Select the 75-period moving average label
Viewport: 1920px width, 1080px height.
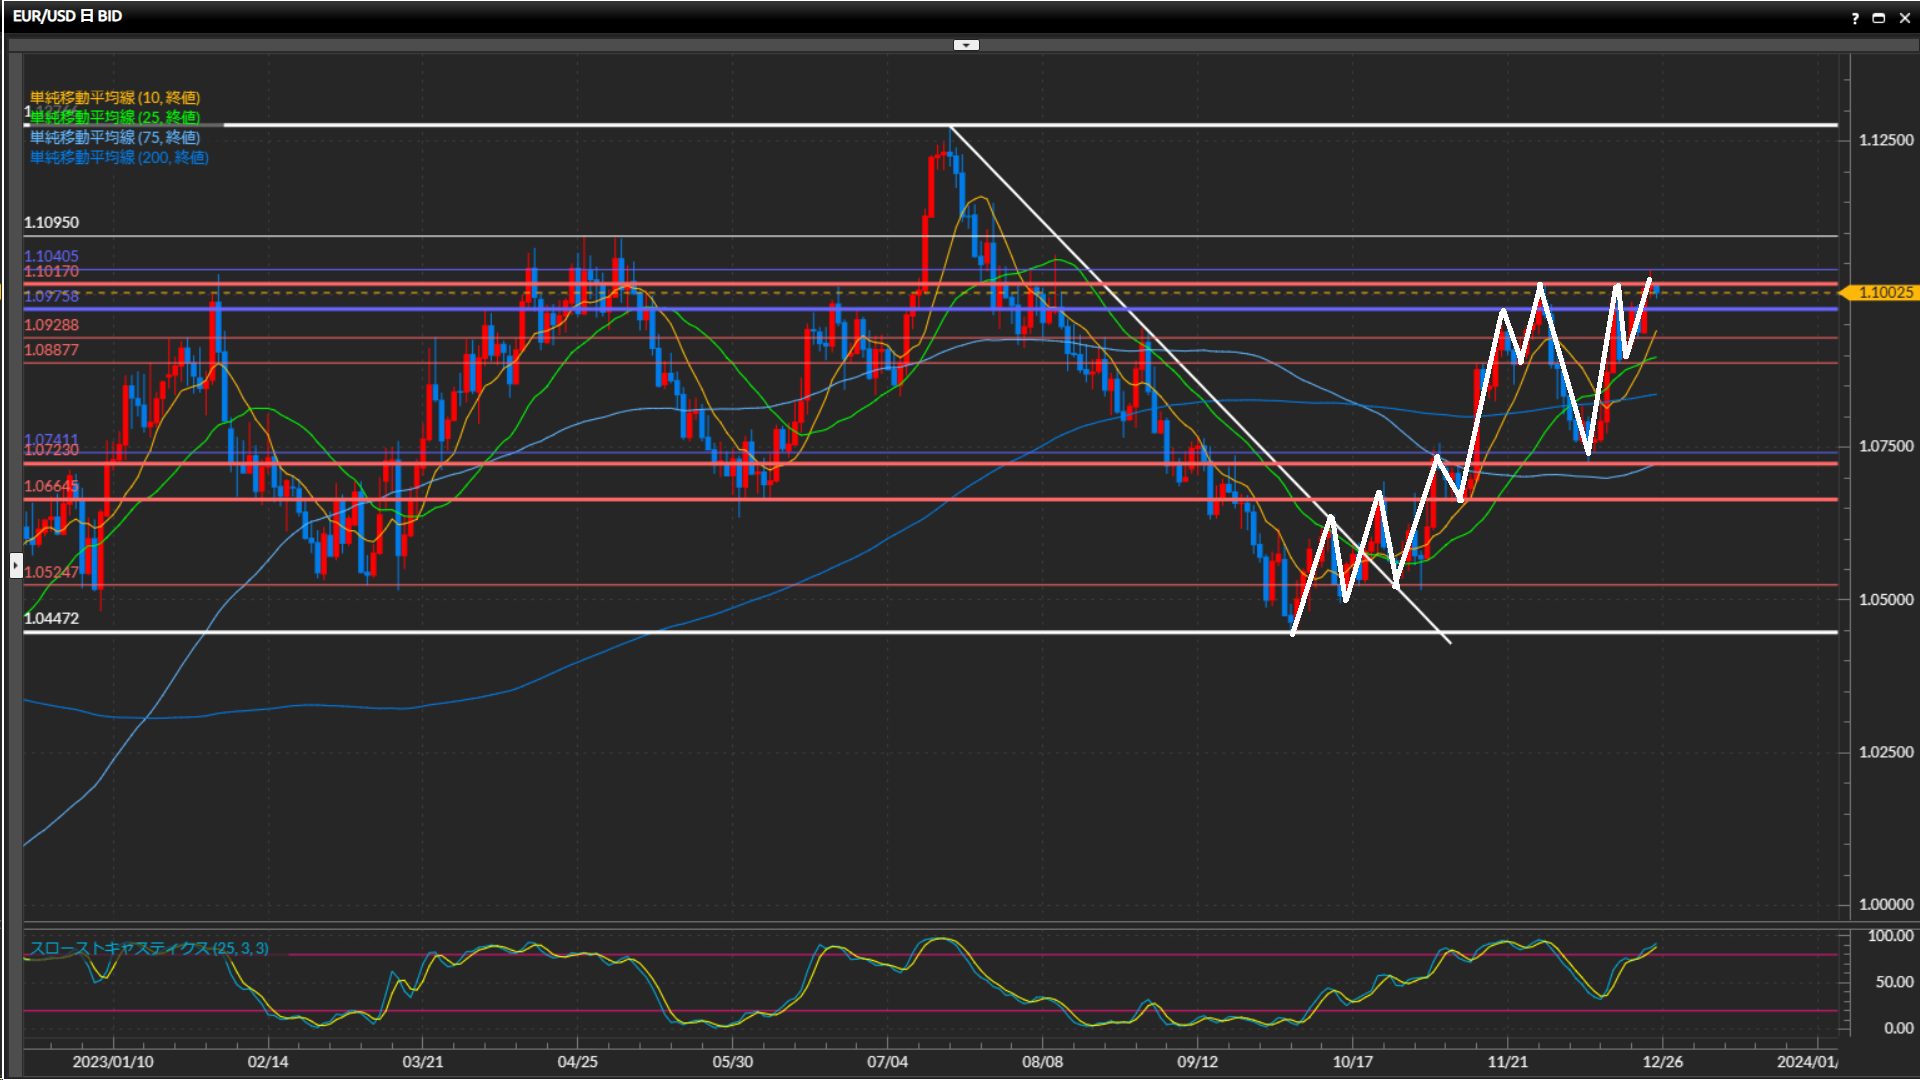115,137
